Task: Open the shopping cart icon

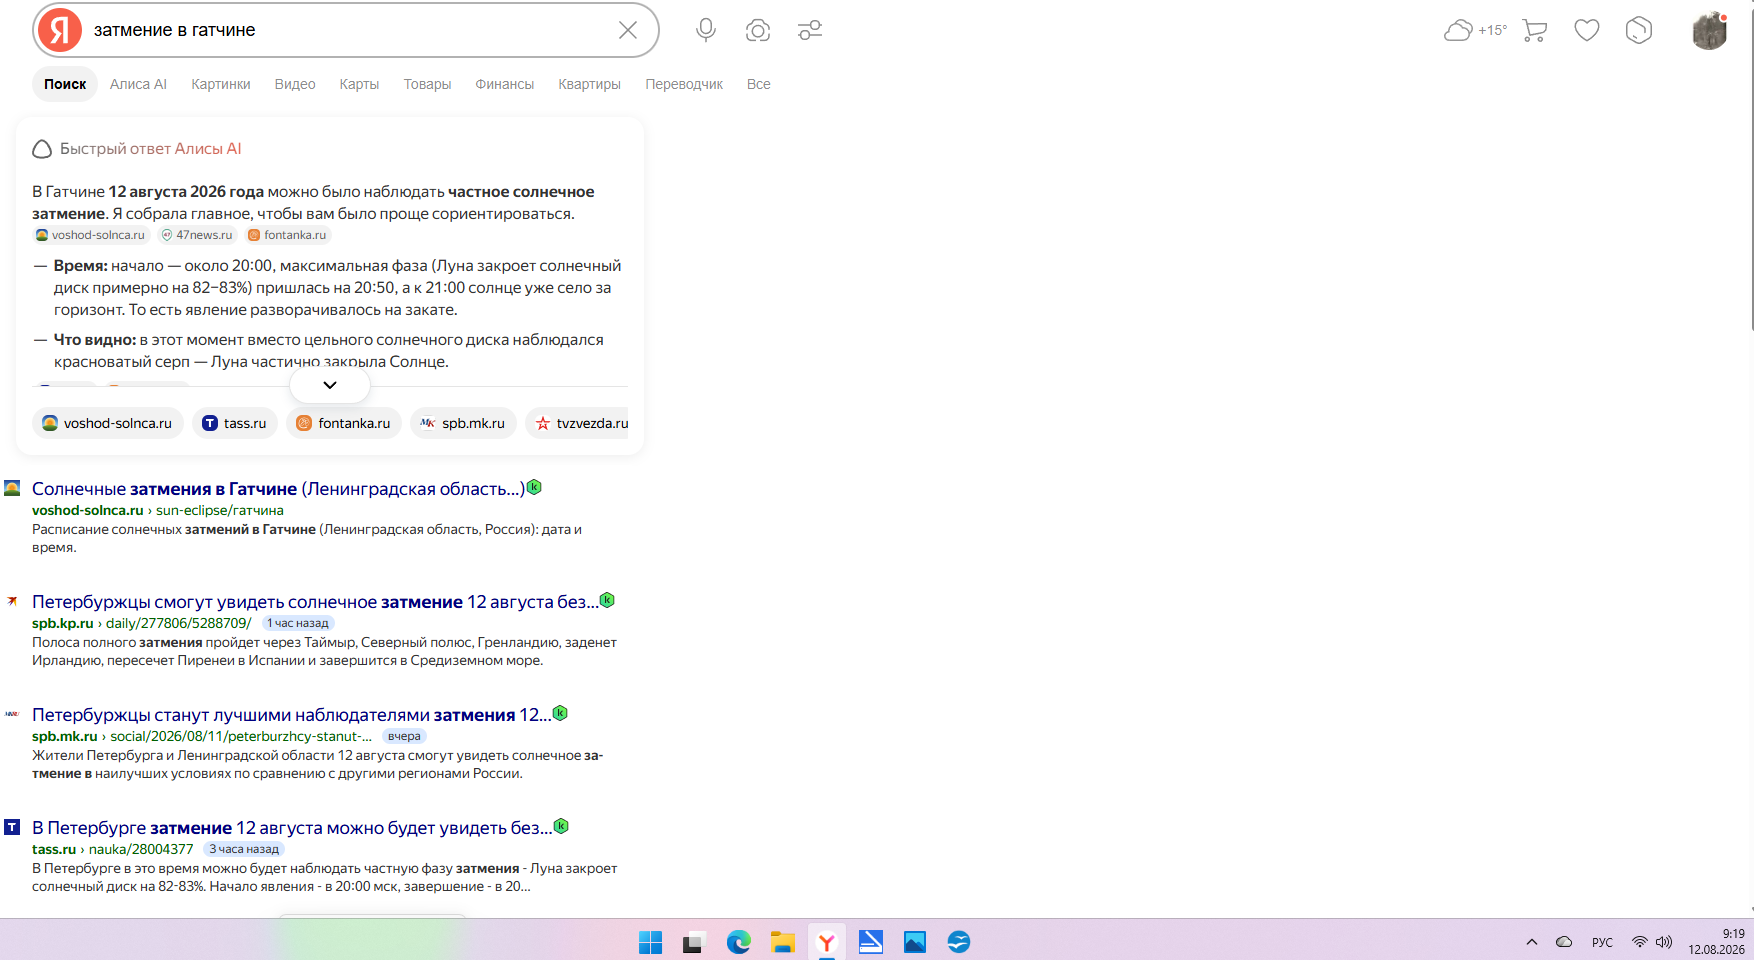Action: coord(1535,30)
